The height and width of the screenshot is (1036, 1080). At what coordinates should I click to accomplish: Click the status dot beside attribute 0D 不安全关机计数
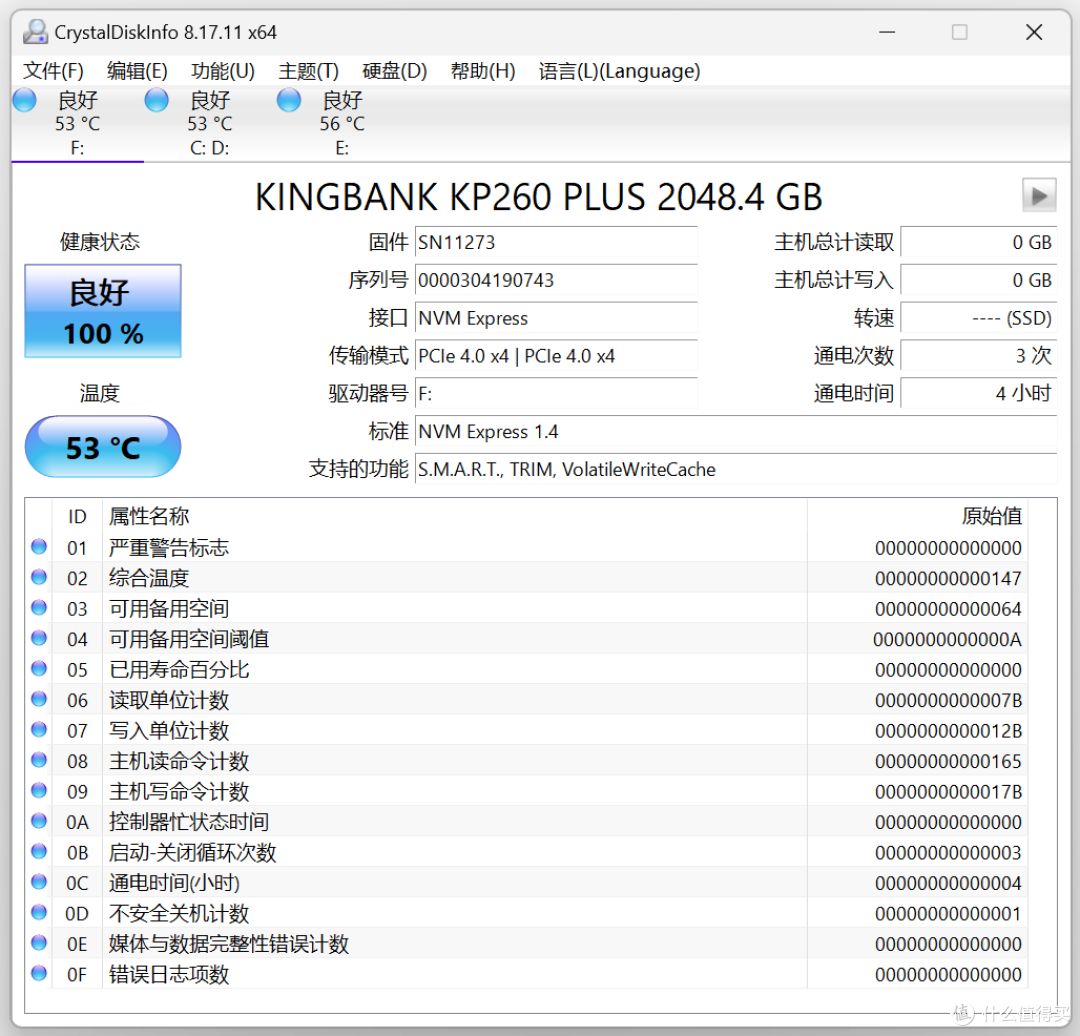coord(38,913)
